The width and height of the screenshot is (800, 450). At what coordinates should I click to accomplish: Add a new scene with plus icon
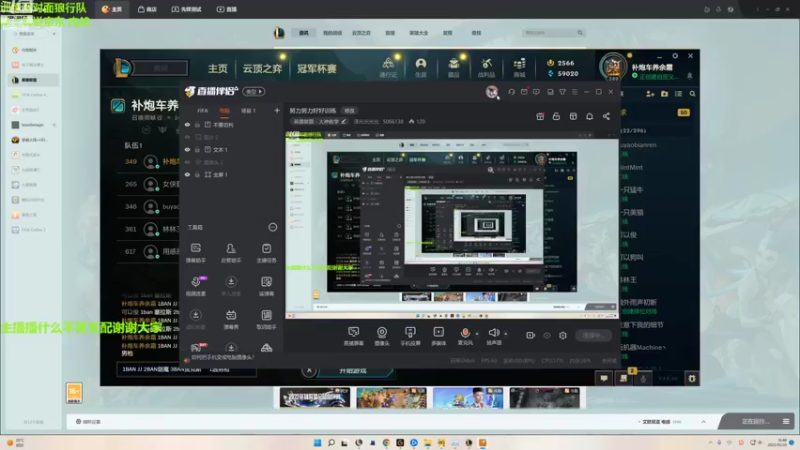[277, 110]
